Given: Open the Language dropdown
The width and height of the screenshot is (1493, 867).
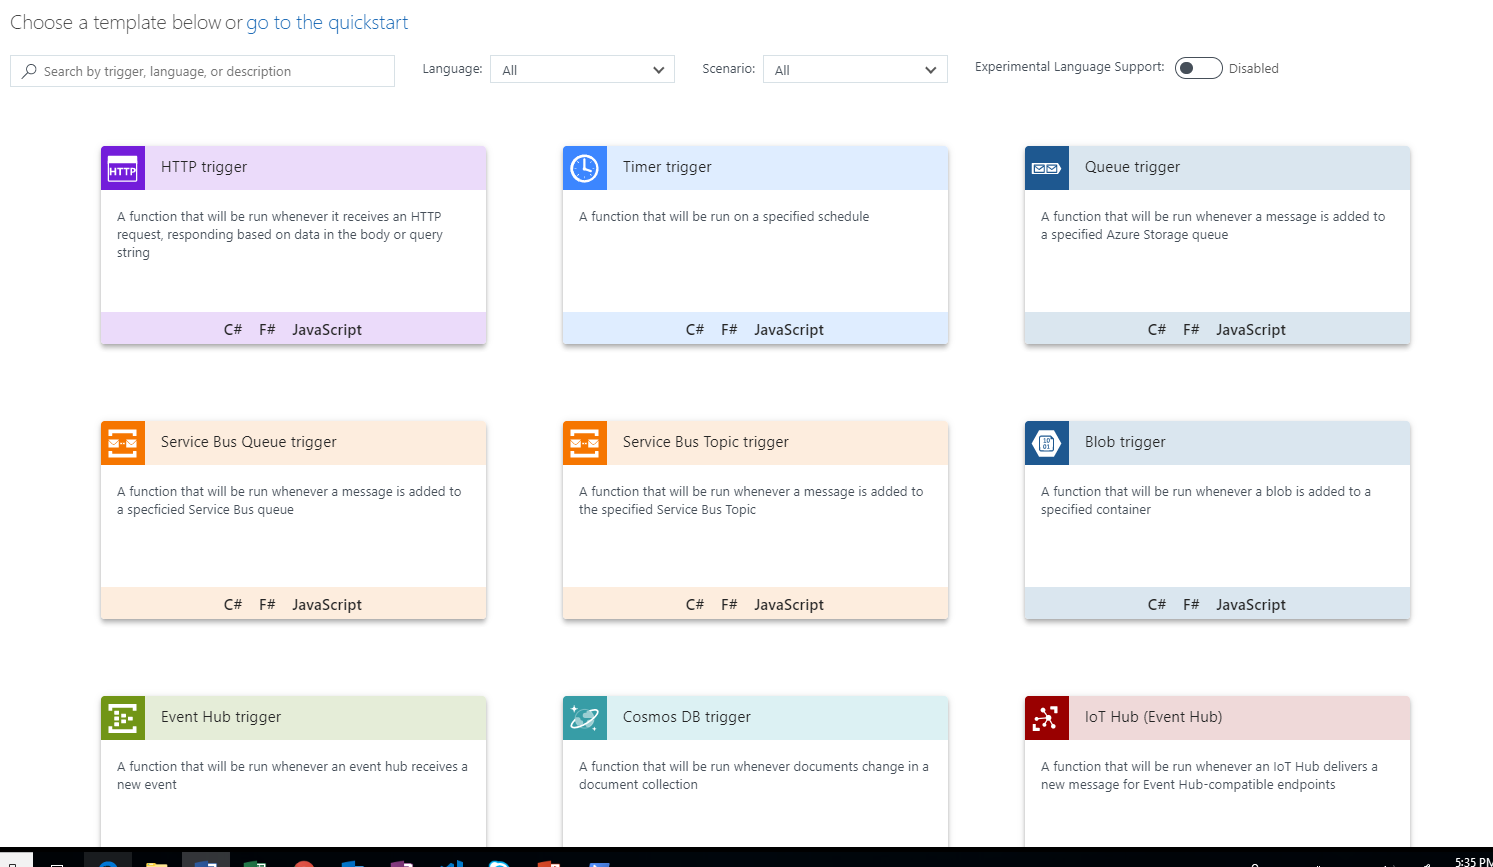Looking at the screenshot, I should 582,69.
